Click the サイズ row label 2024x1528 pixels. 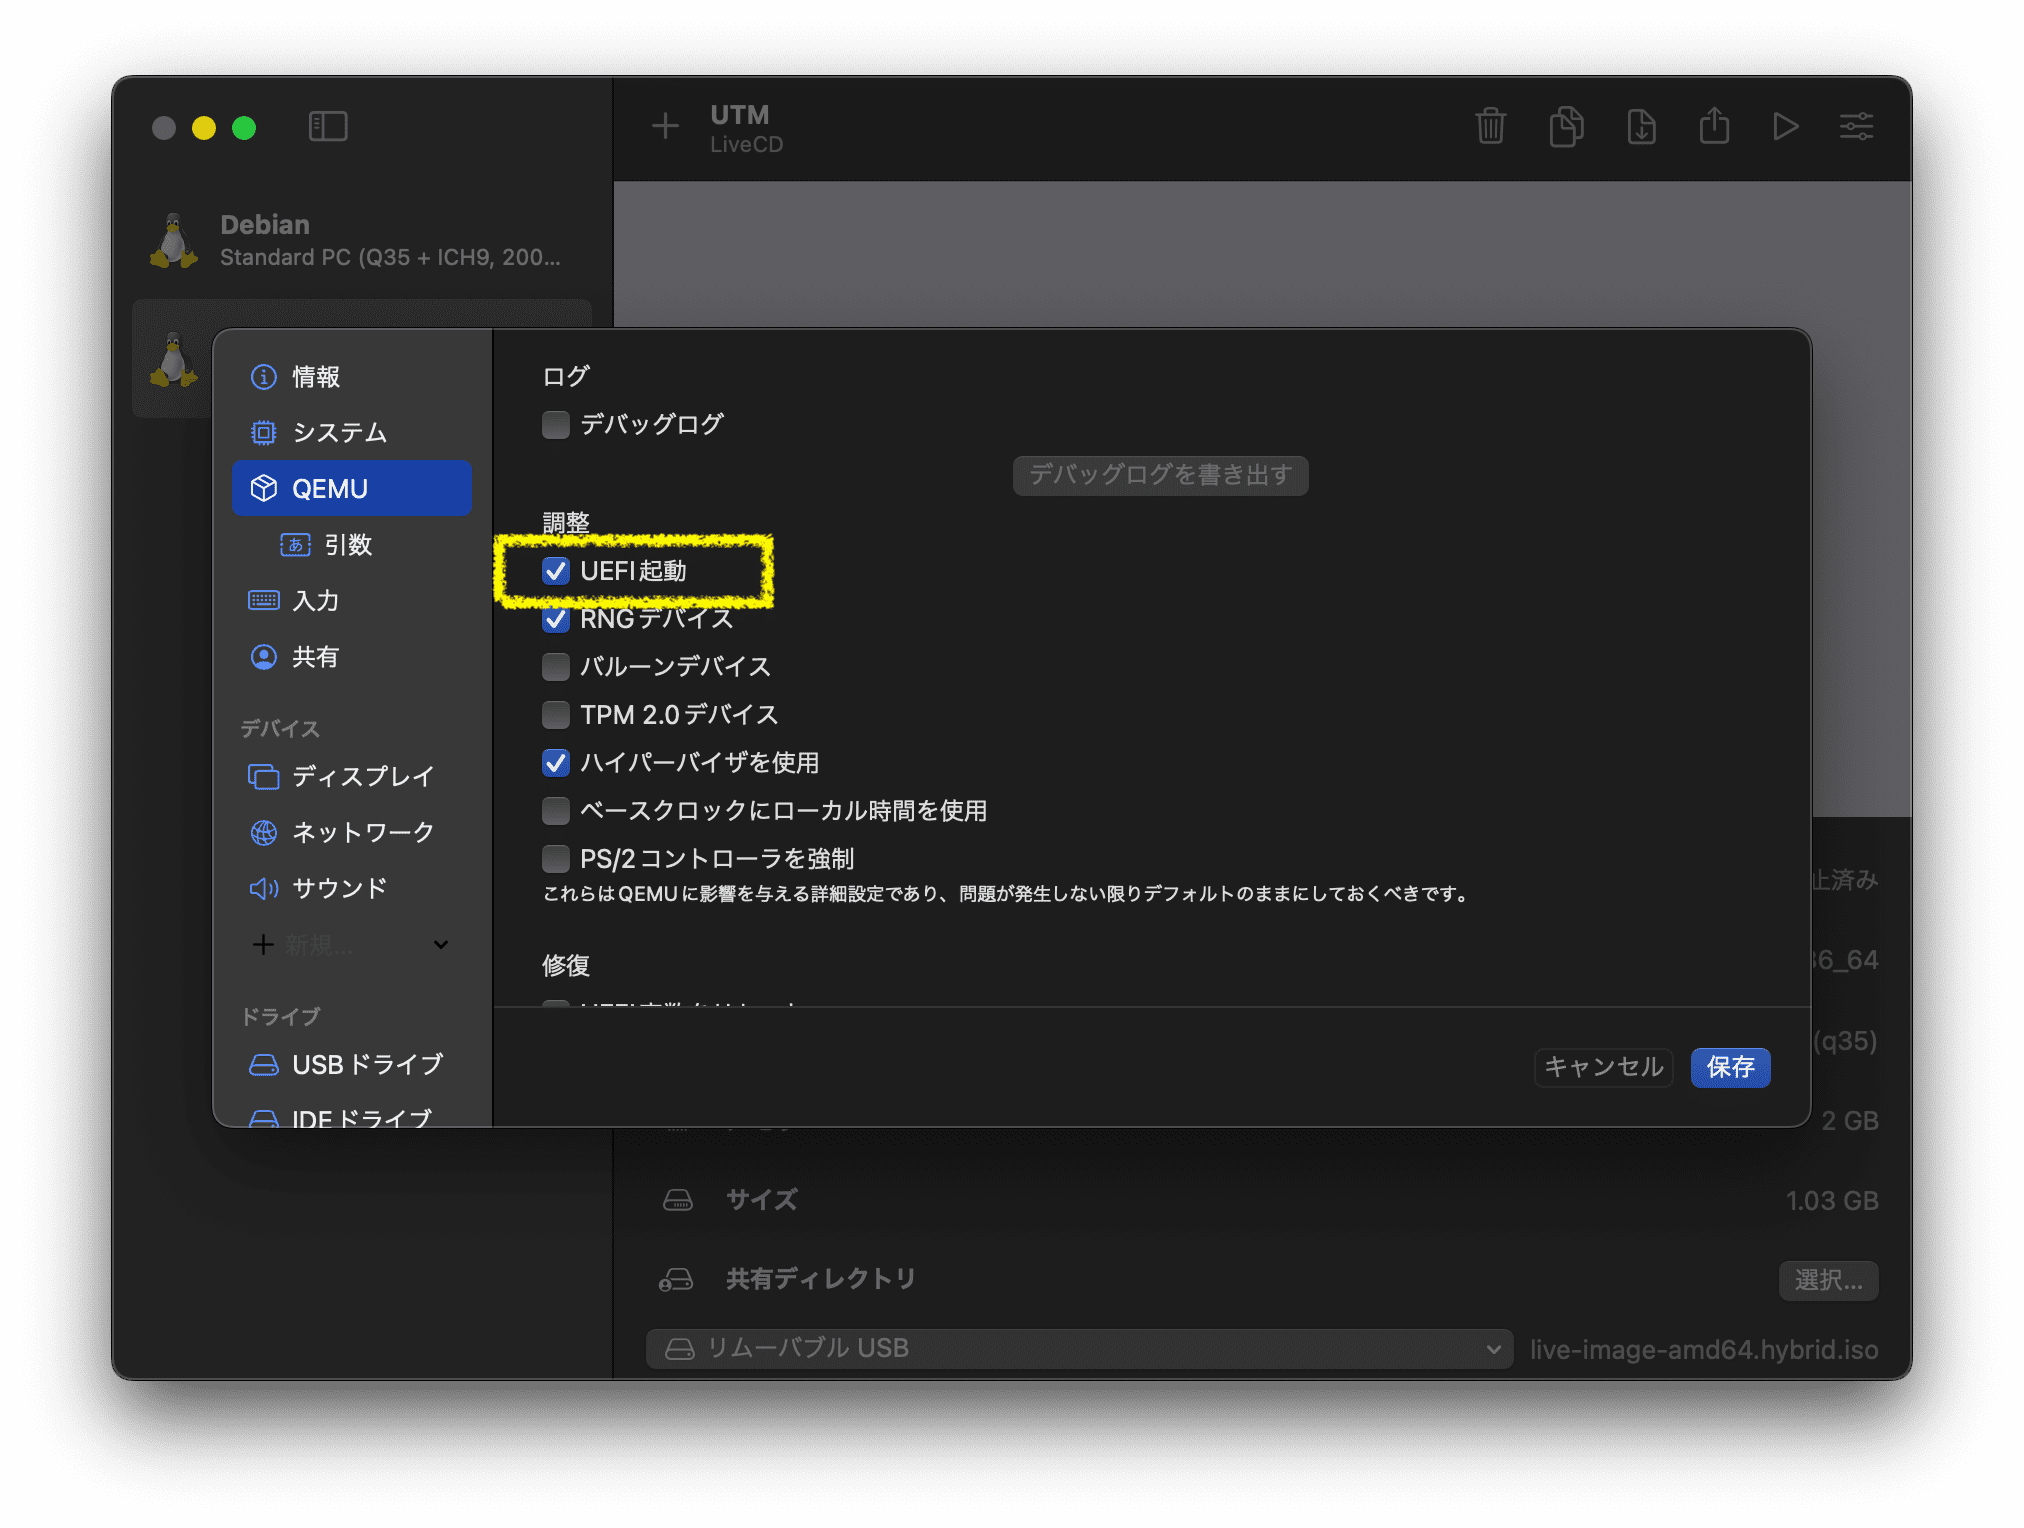click(762, 1200)
